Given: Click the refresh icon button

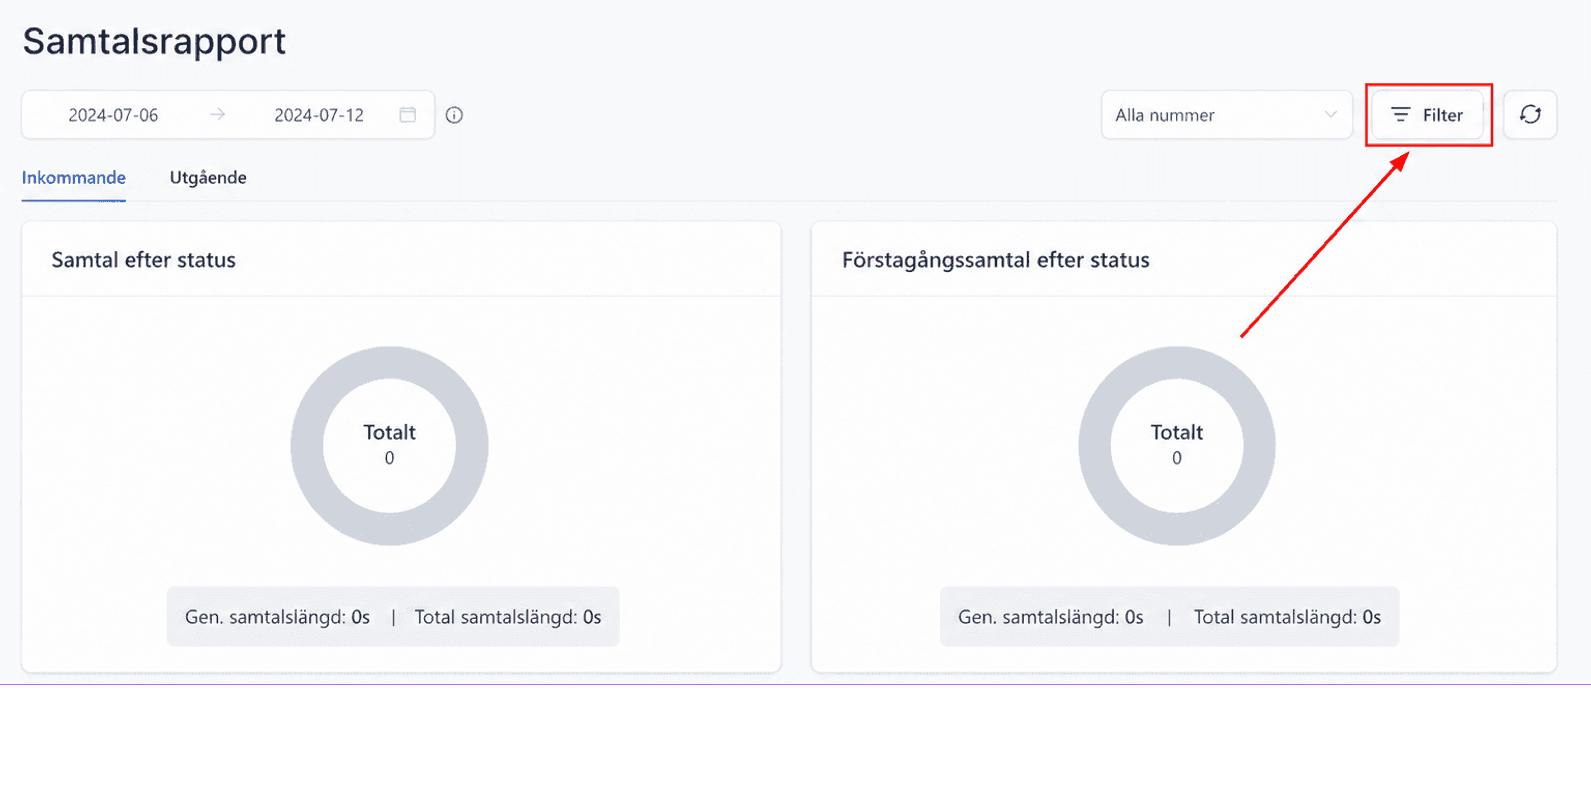Looking at the screenshot, I should tap(1530, 115).
